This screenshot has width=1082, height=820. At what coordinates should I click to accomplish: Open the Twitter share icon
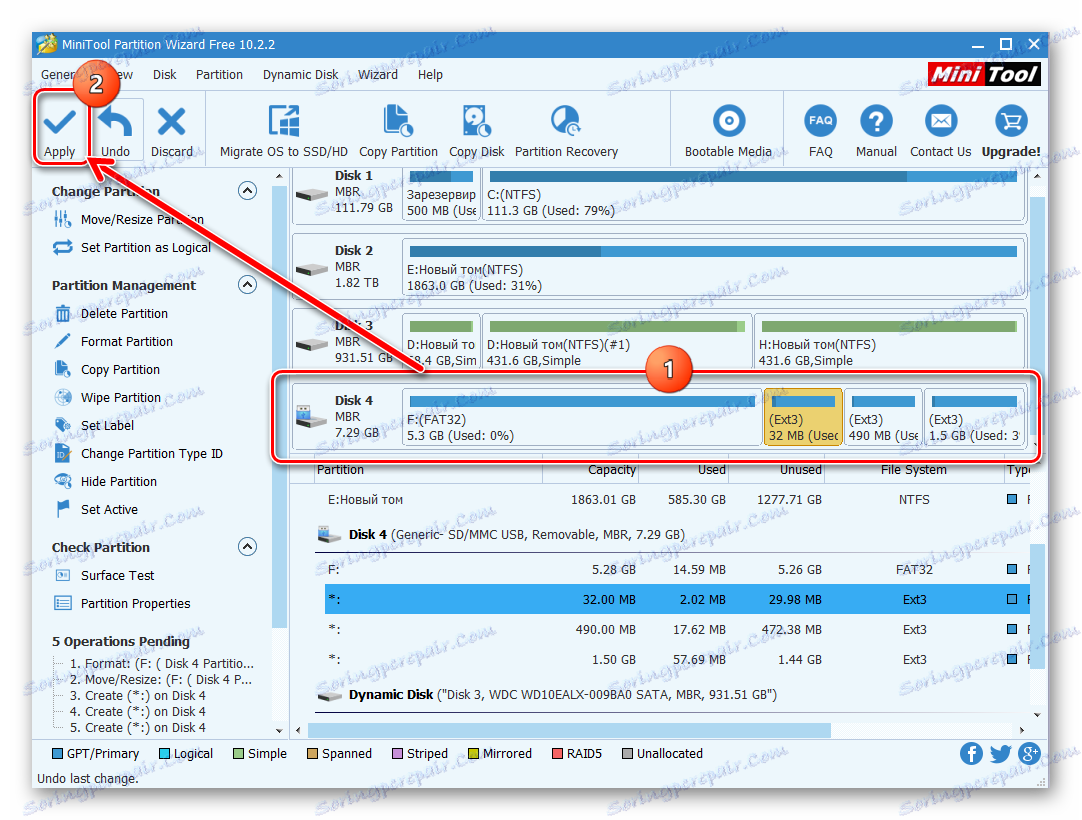[x=1000, y=753]
